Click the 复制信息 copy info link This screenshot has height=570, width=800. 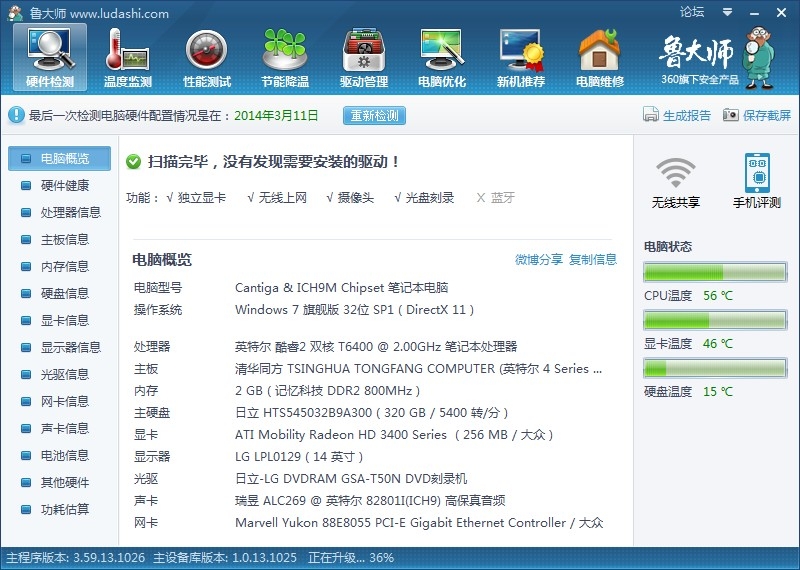(593, 259)
